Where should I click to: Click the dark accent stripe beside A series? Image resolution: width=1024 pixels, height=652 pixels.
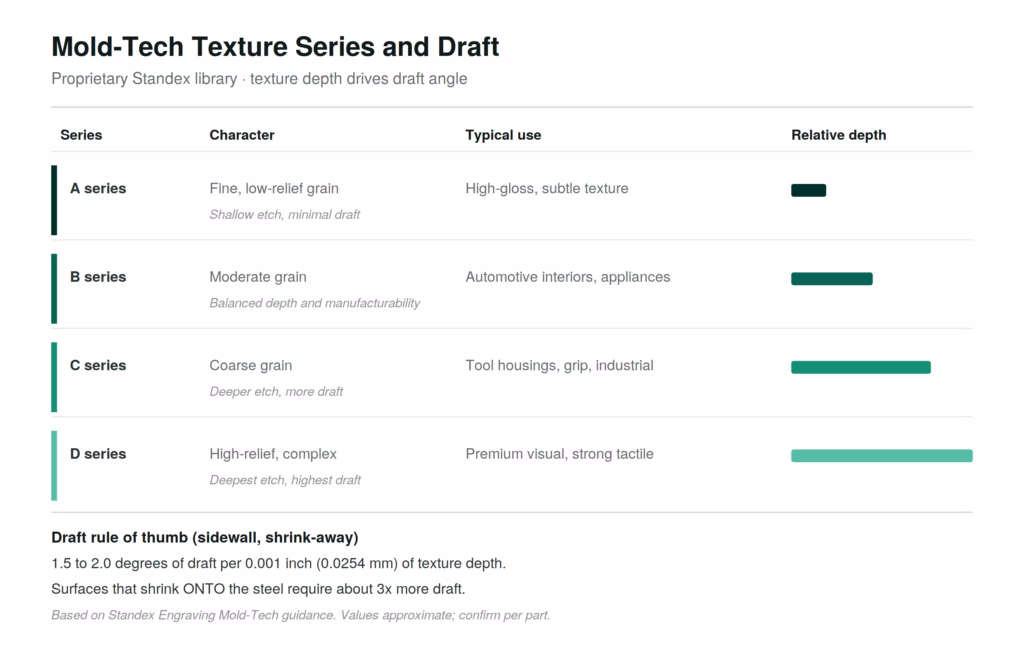(54, 200)
